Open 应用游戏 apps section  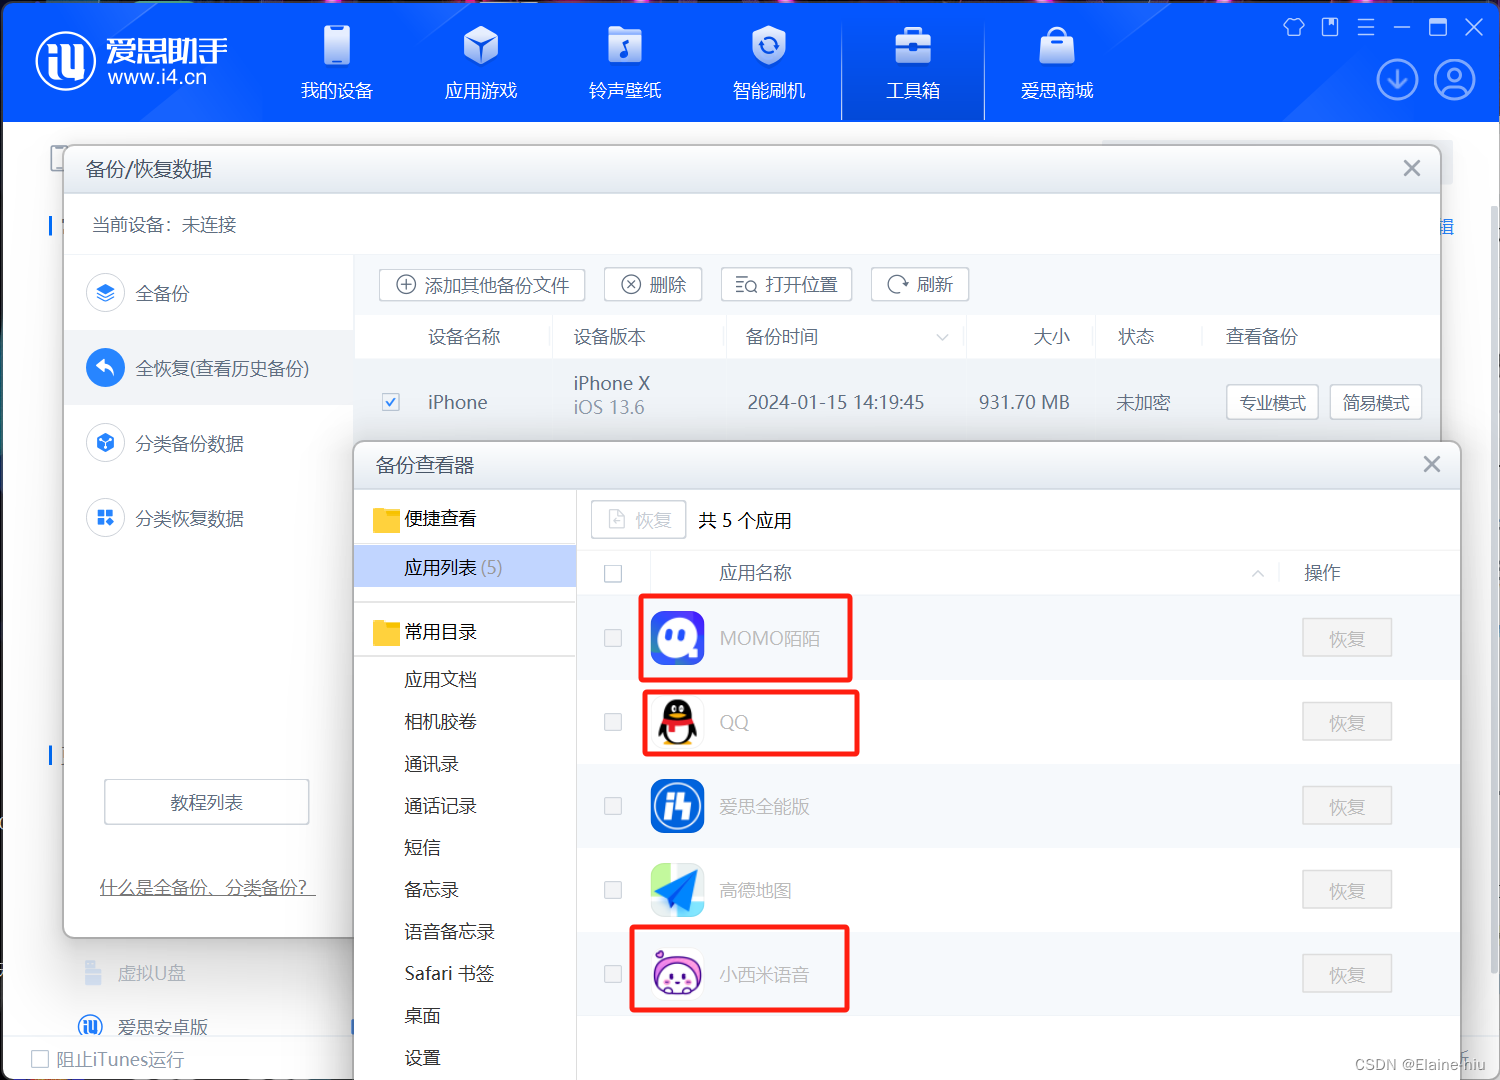481,62
